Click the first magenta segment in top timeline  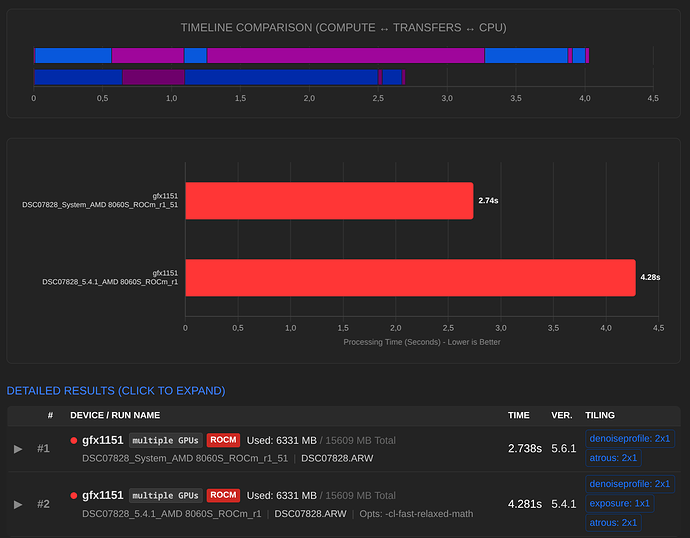tap(147, 55)
